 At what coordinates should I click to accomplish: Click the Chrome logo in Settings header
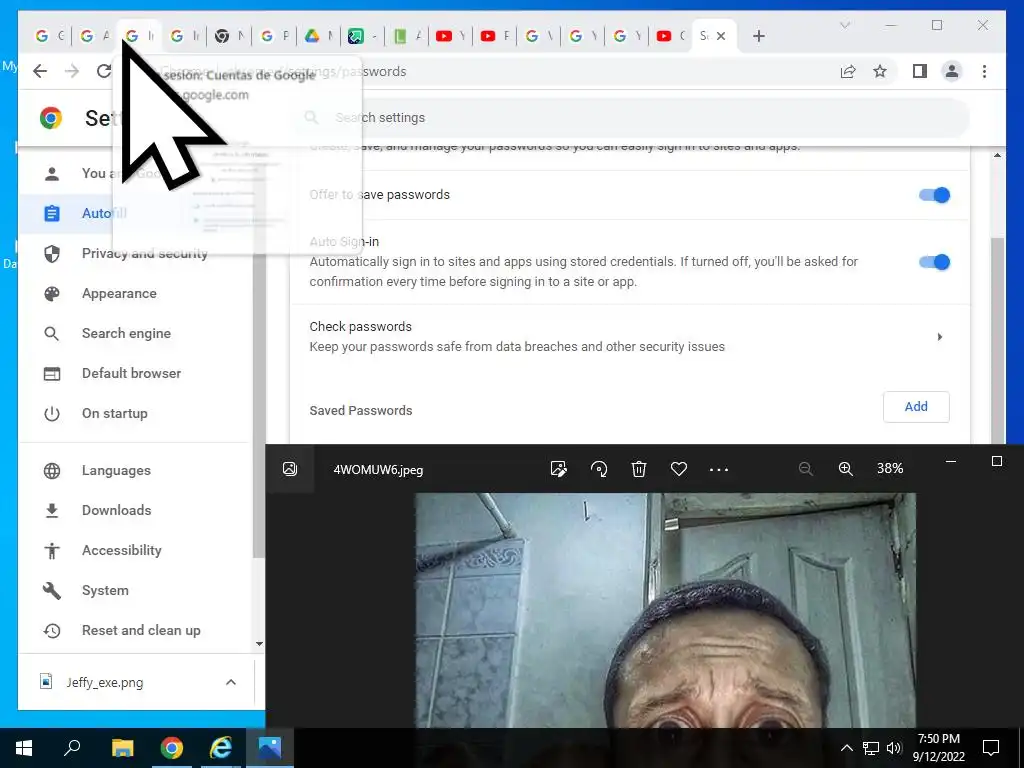point(51,118)
